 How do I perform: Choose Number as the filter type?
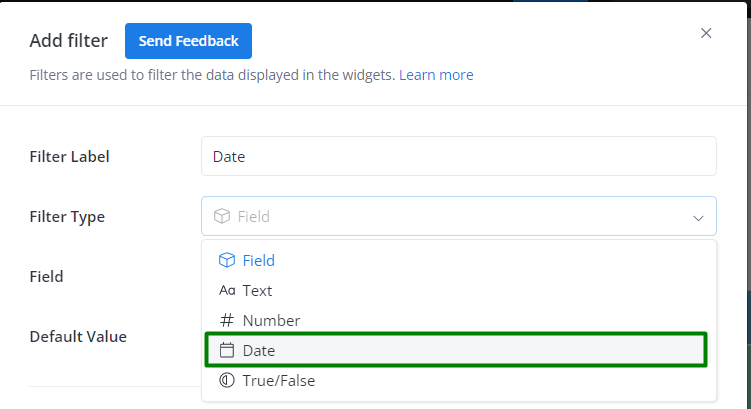coord(459,320)
